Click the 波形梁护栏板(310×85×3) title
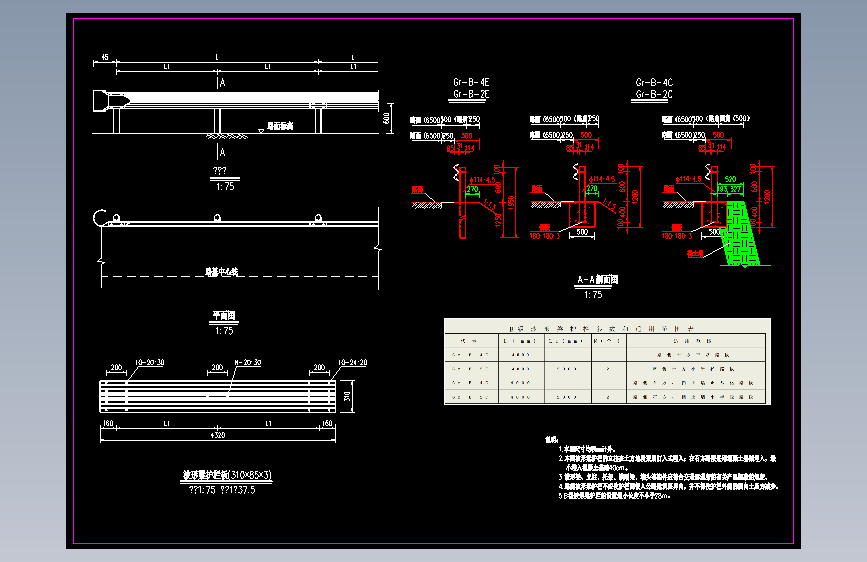This screenshot has width=867, height=562. [227, 475]
